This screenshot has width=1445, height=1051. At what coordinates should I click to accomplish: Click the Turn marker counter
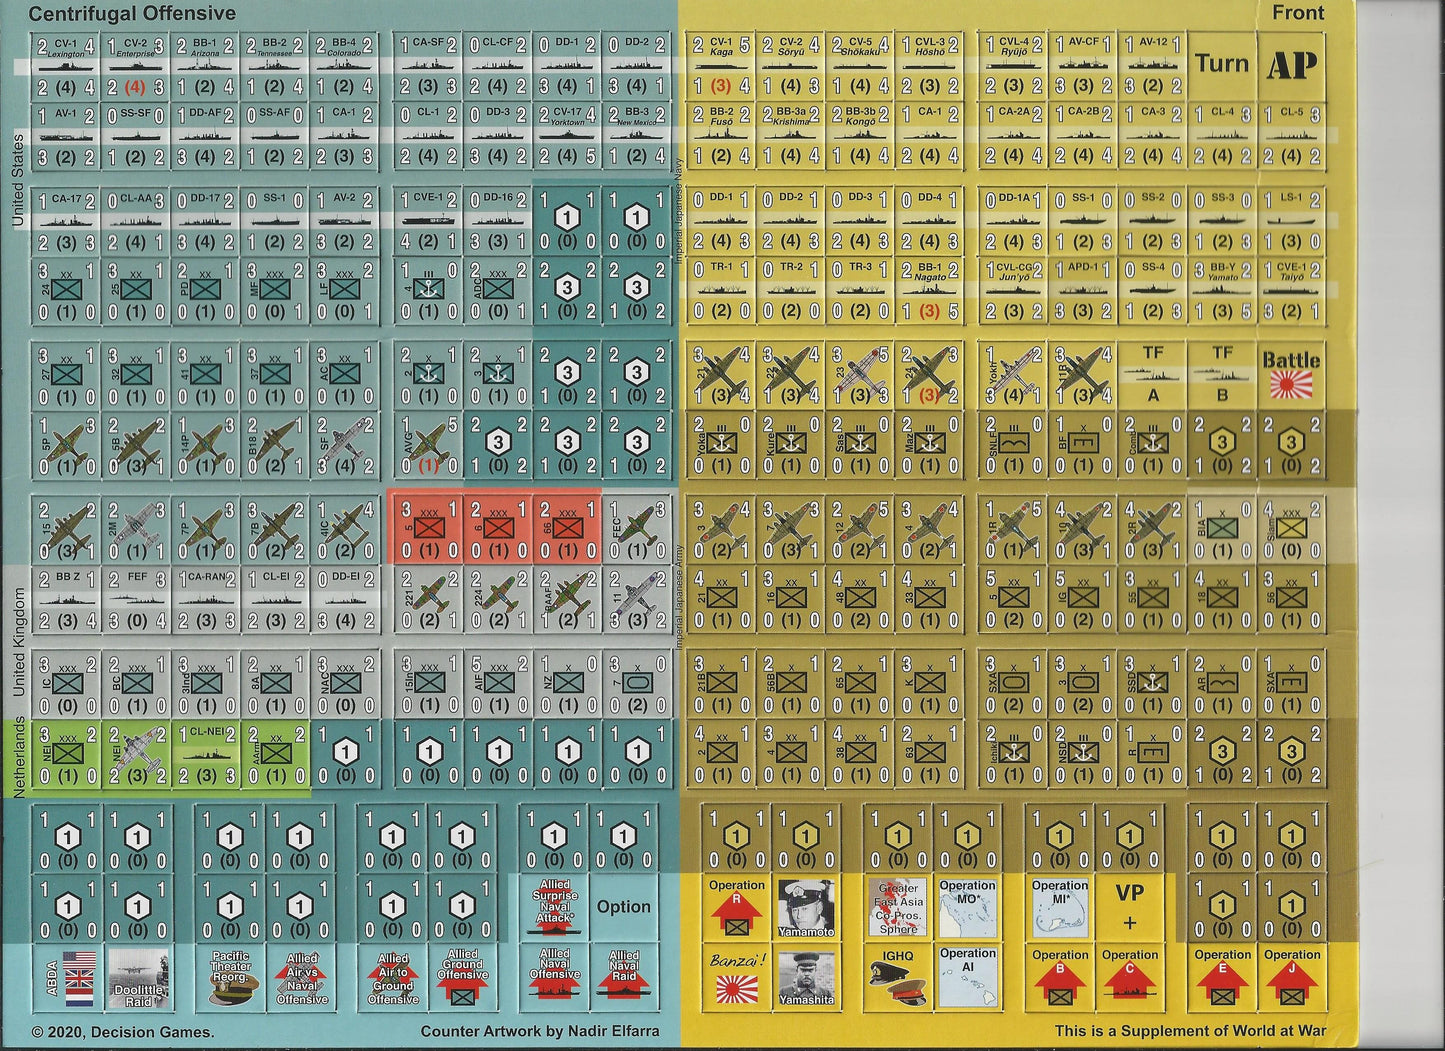pos(1222,65)
